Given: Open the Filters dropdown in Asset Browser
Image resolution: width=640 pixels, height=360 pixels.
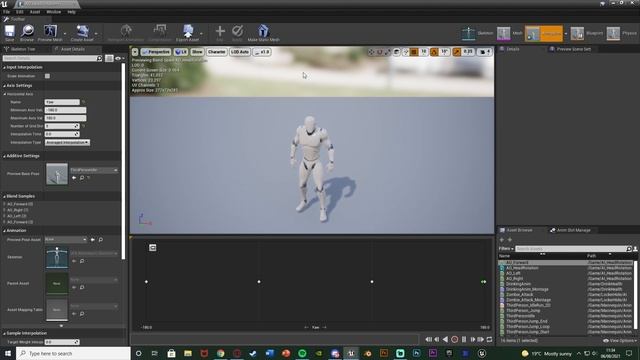Looking at the screenshot, I should pyautogui.click(x=506, y=249).
